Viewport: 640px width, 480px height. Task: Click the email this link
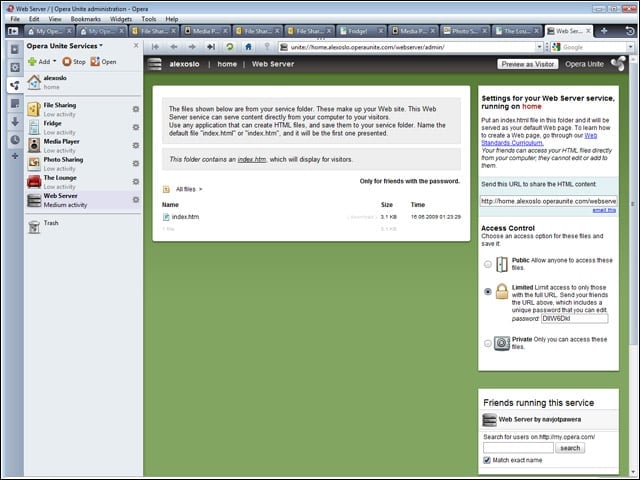[604, 210]
